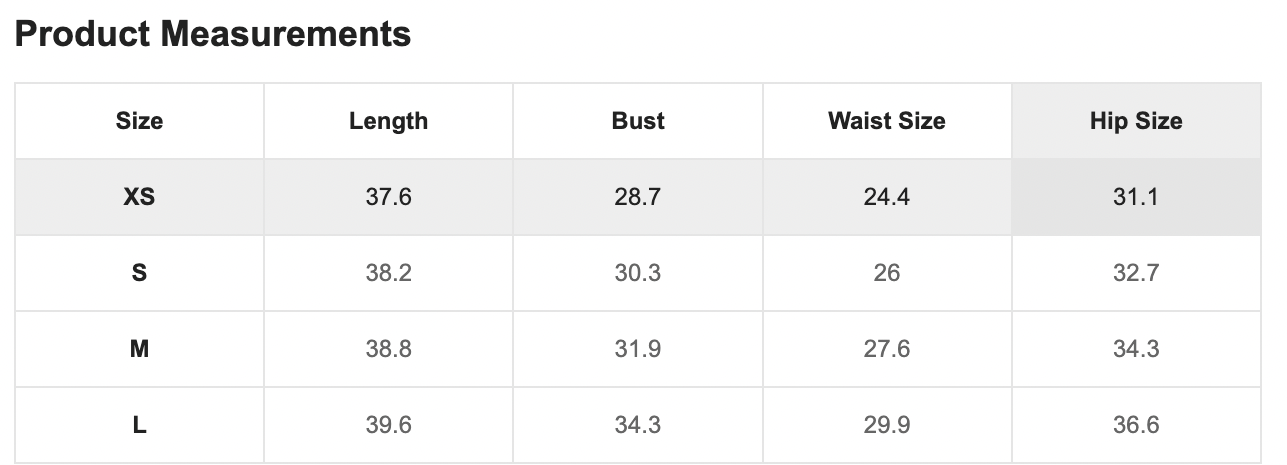Click the Length column header

[x=388, y=121]
